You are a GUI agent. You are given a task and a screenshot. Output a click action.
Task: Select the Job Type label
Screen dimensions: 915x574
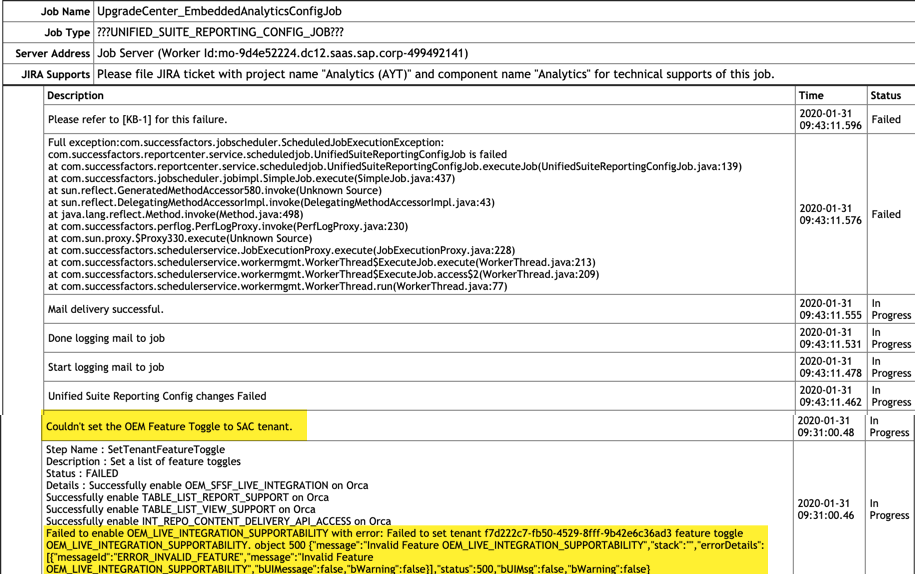coord(67,33)
